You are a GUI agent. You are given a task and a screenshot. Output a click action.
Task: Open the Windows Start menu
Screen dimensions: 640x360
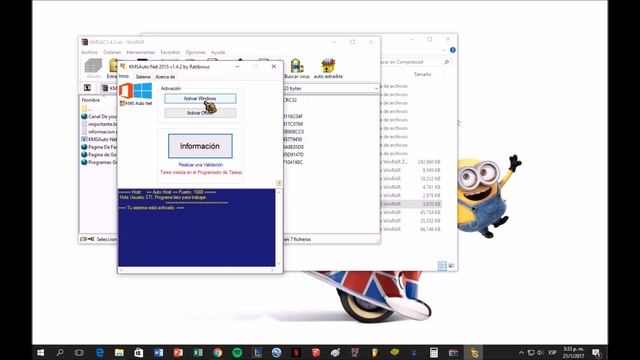click(40, 352)
